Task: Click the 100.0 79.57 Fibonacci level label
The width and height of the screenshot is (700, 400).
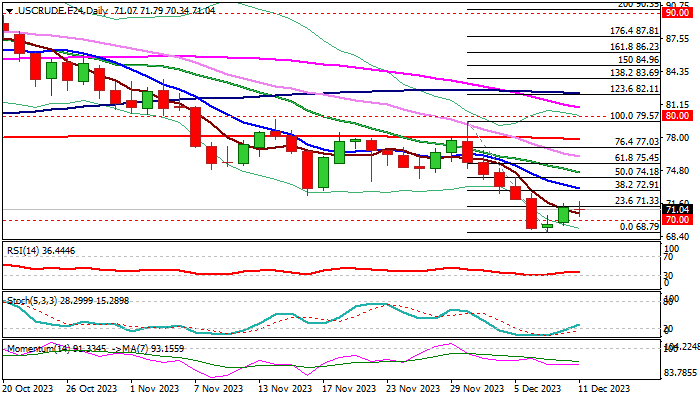Action: pos(631,116)
